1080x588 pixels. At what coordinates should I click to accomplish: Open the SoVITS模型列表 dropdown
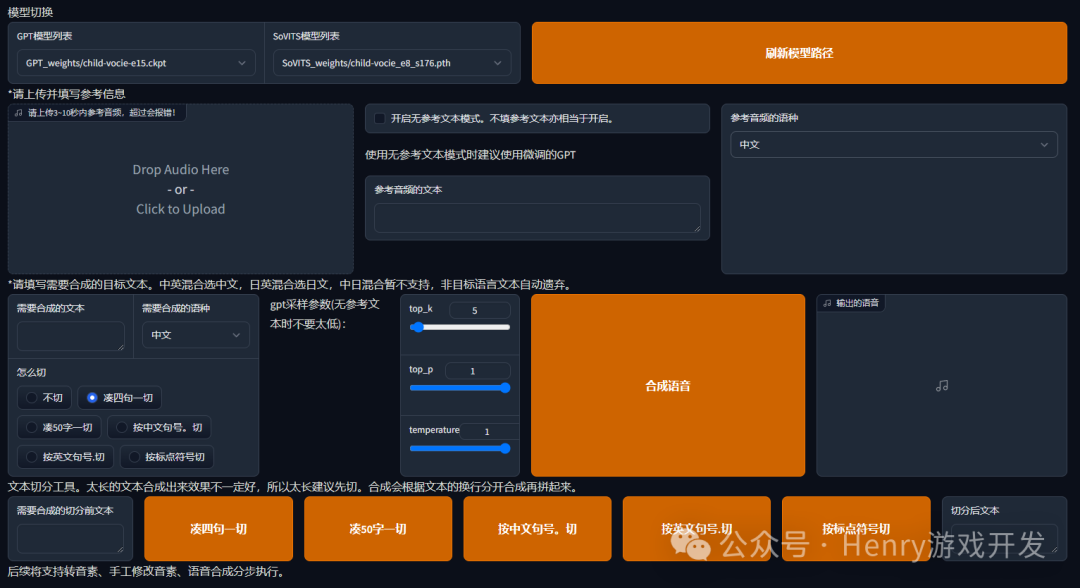[392, 62]
